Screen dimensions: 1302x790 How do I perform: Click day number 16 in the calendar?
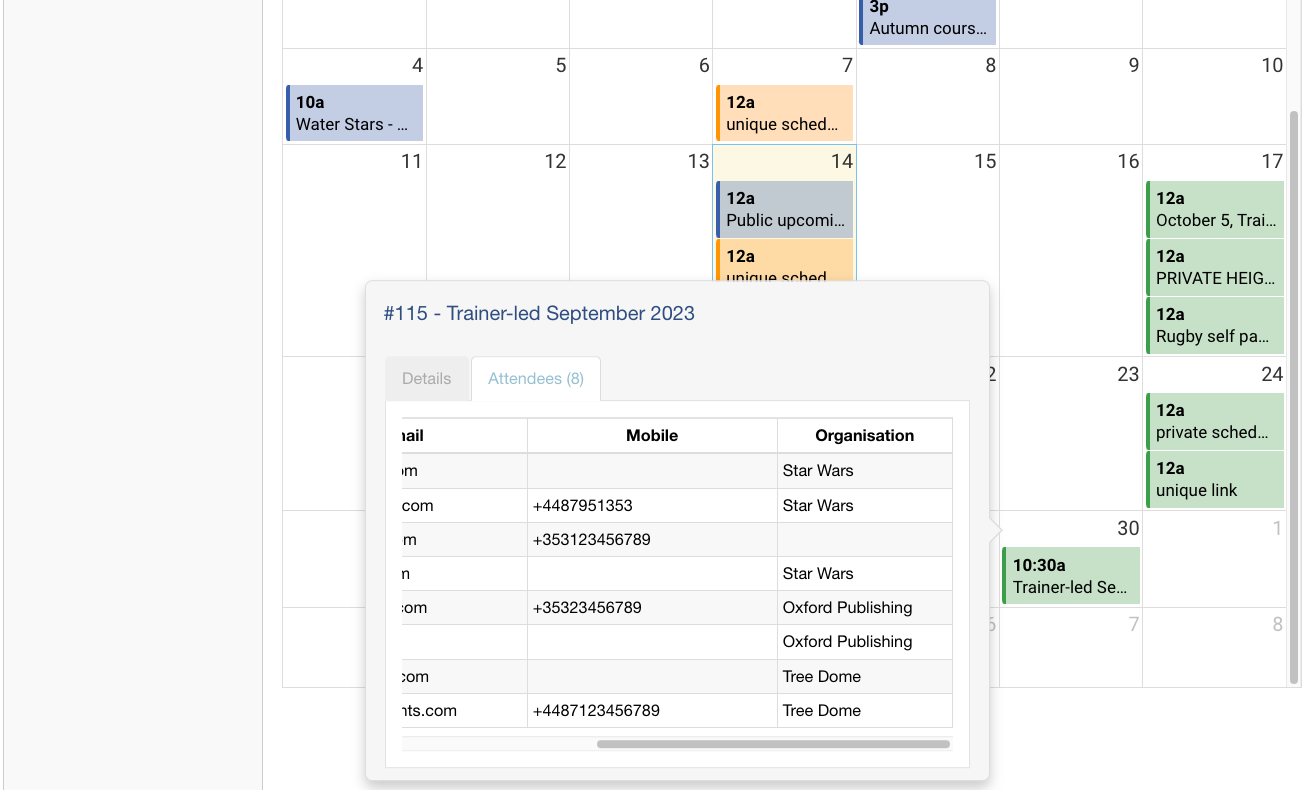tap(1128, 162)
